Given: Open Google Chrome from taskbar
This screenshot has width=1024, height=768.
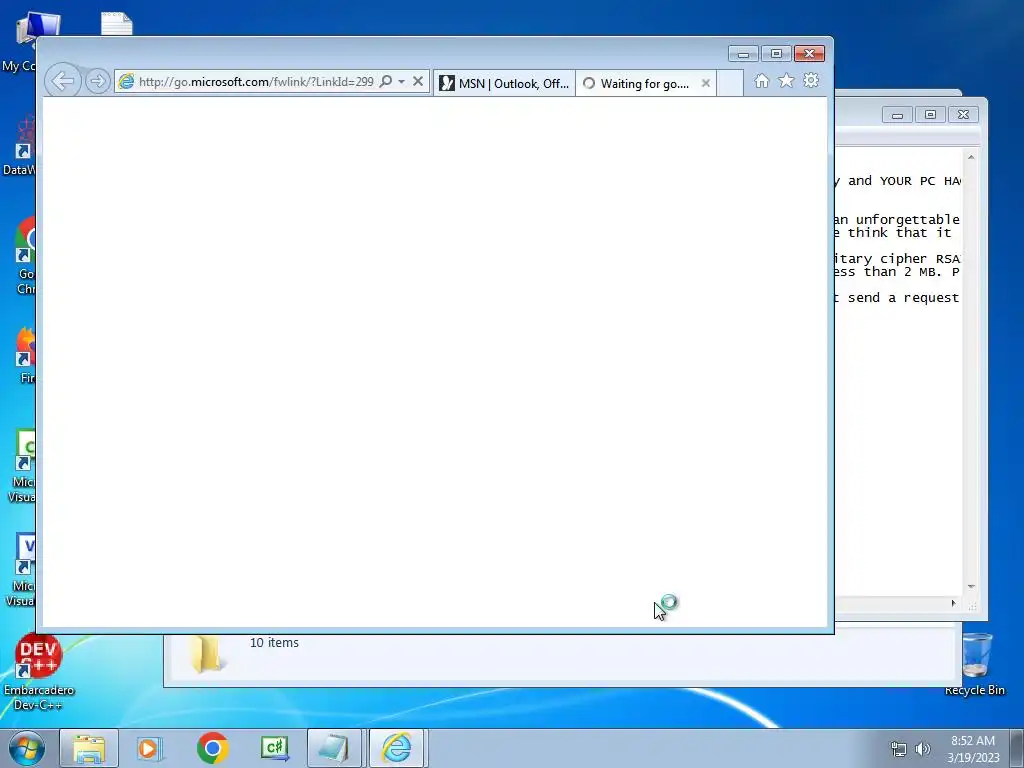Looking at the screenshot, I should pyautogui.click(x=212, y=748).
